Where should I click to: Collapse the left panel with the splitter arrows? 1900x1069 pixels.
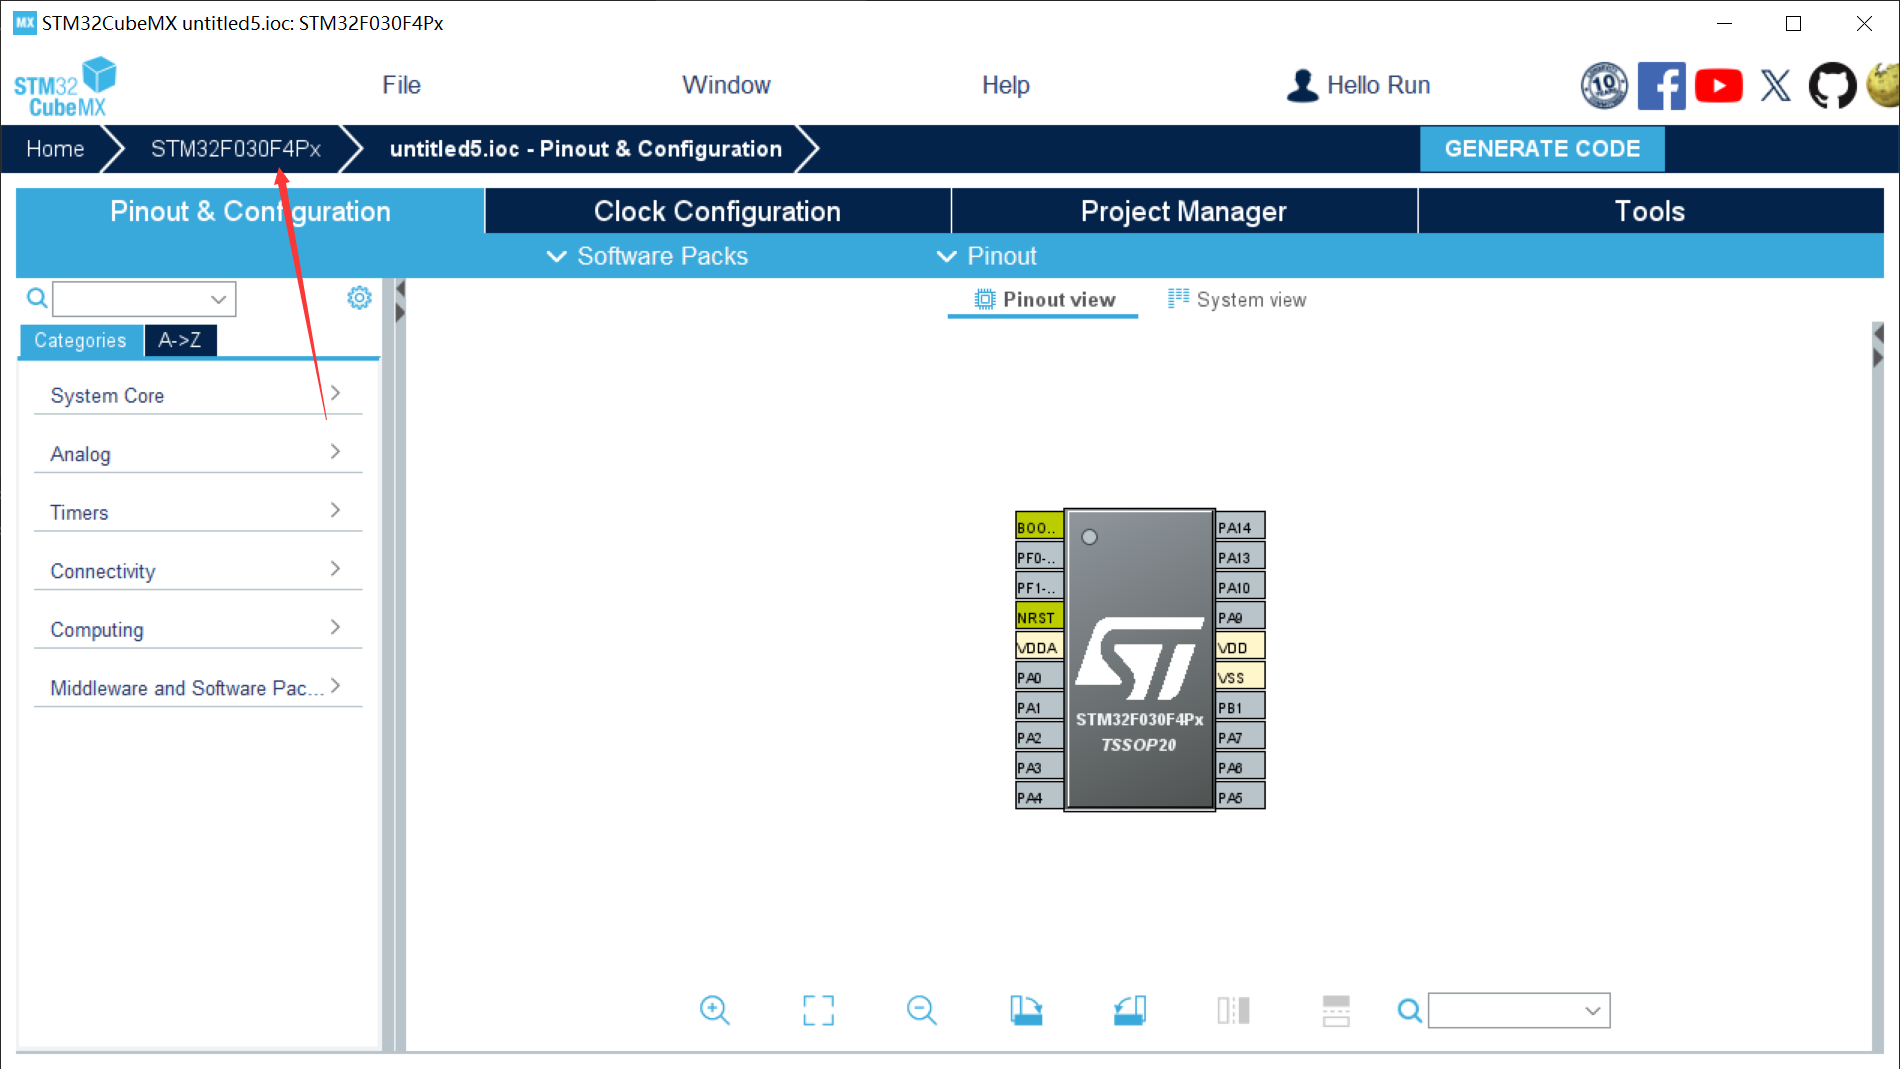click(x=400, y=301)
